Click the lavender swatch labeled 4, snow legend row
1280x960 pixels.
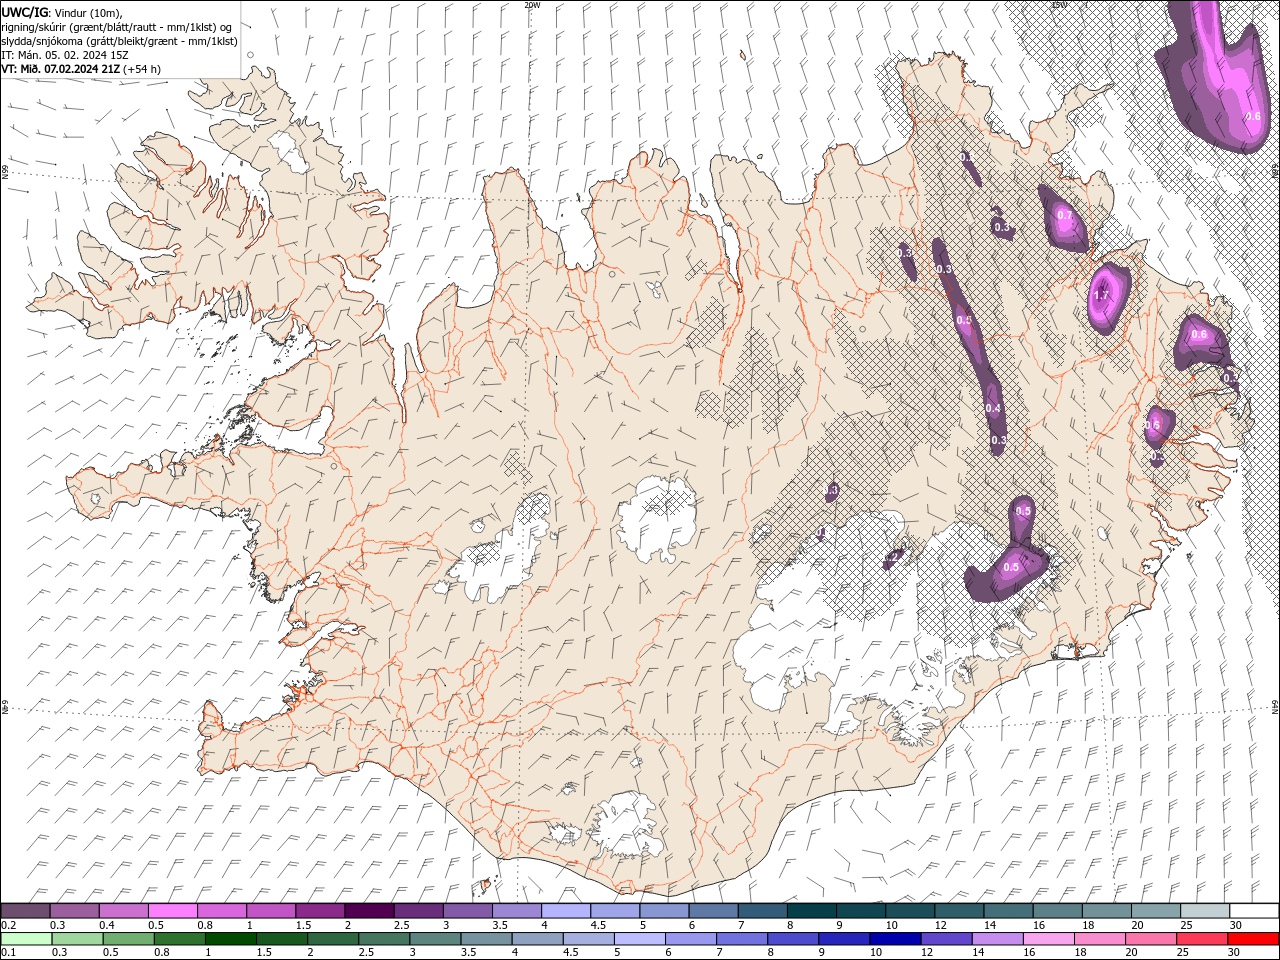click(x=565, y=911)
